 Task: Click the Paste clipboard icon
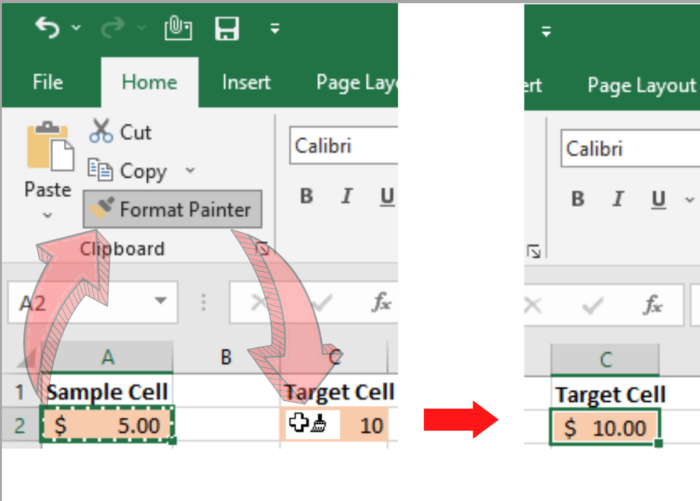point(50,146)
